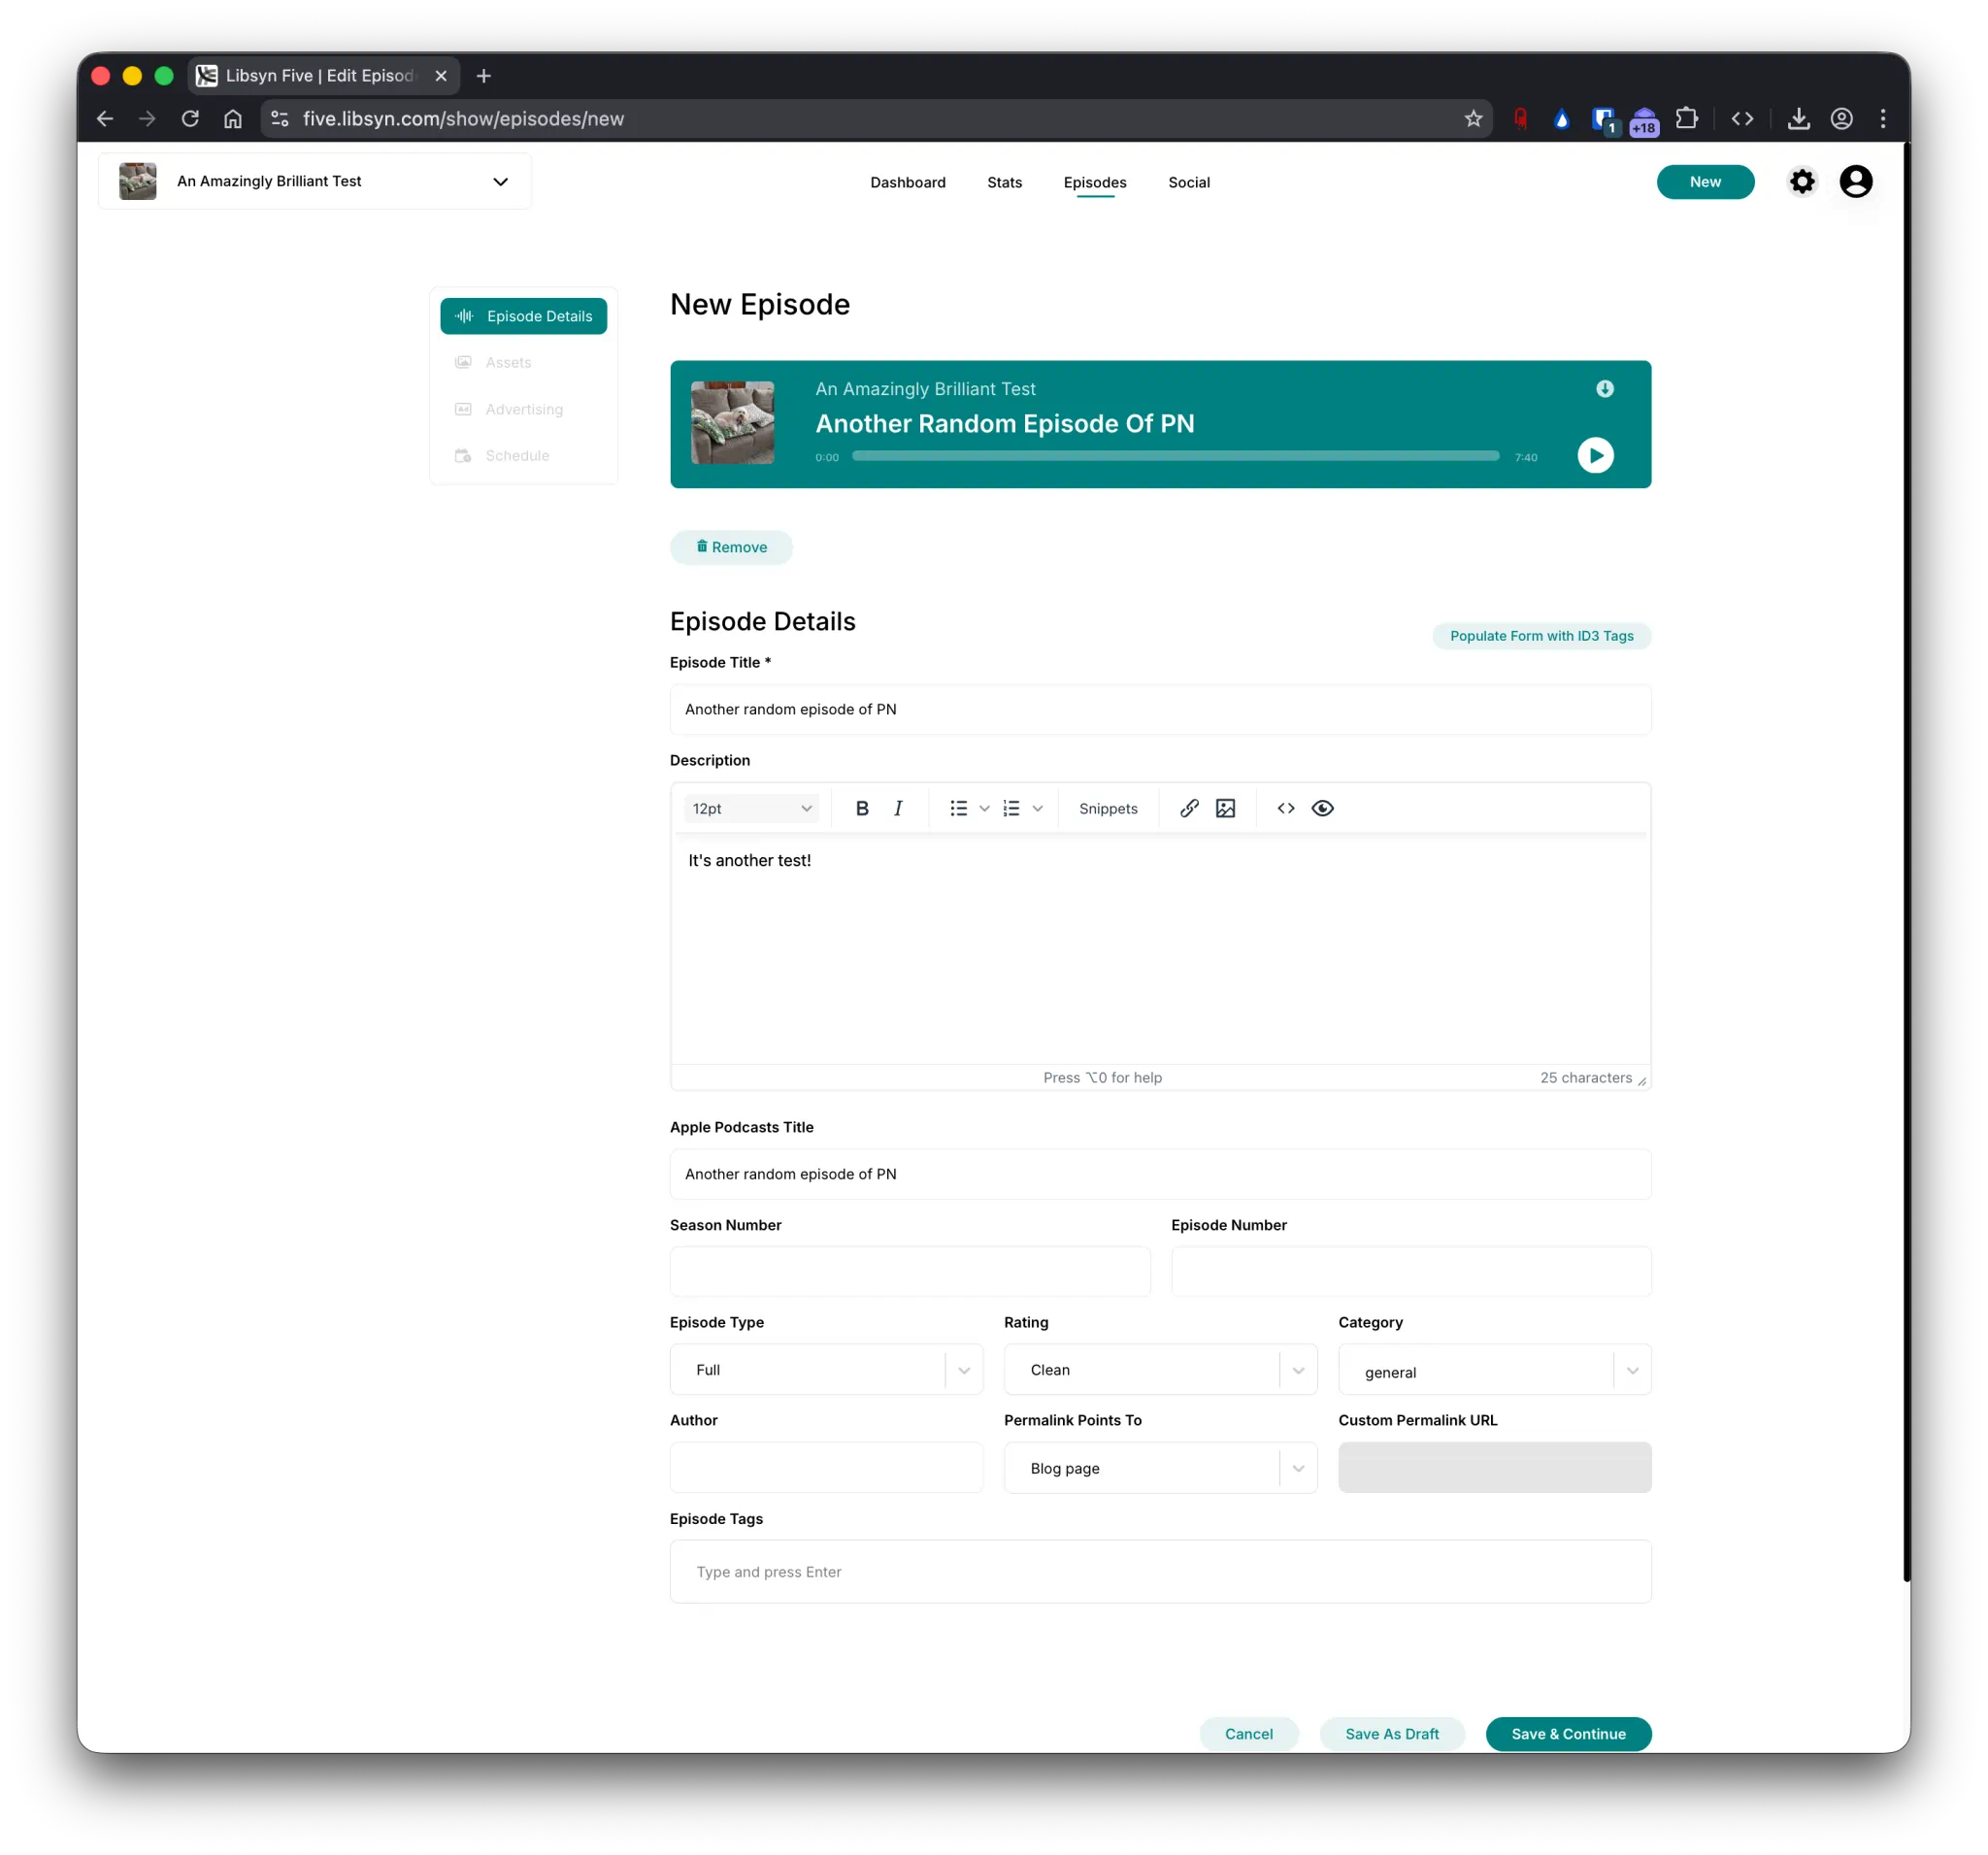Open the settings gear icon

1801,182
